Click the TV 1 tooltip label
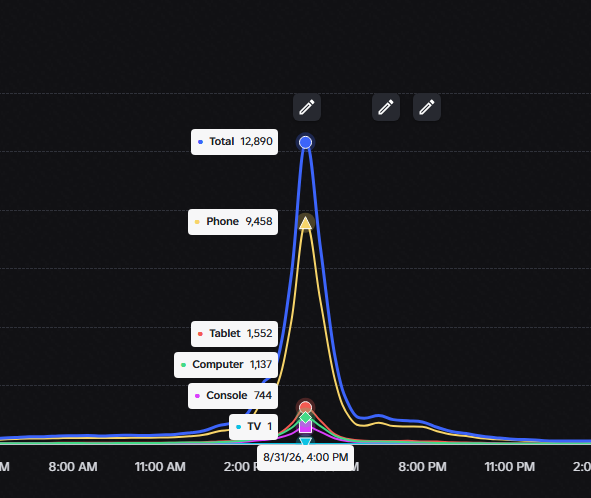591x498 pixels. pos(254,427)
